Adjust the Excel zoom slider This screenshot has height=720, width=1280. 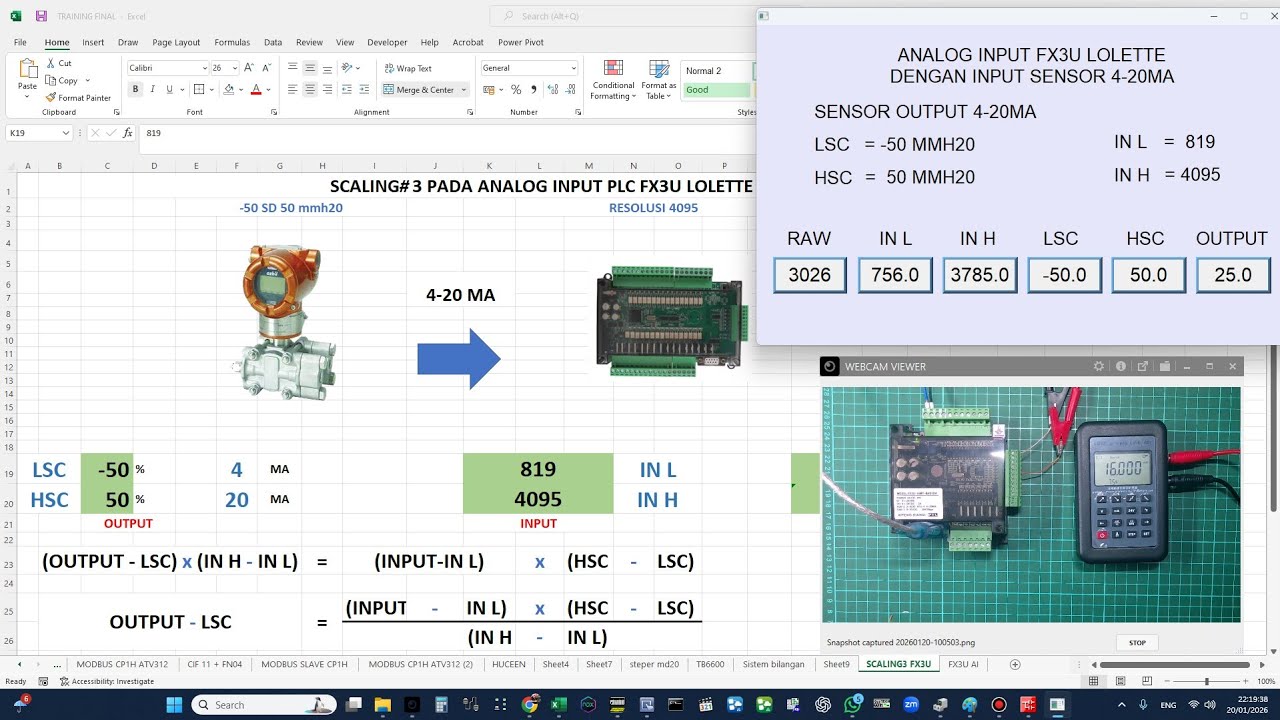[x=1206, y=681]
